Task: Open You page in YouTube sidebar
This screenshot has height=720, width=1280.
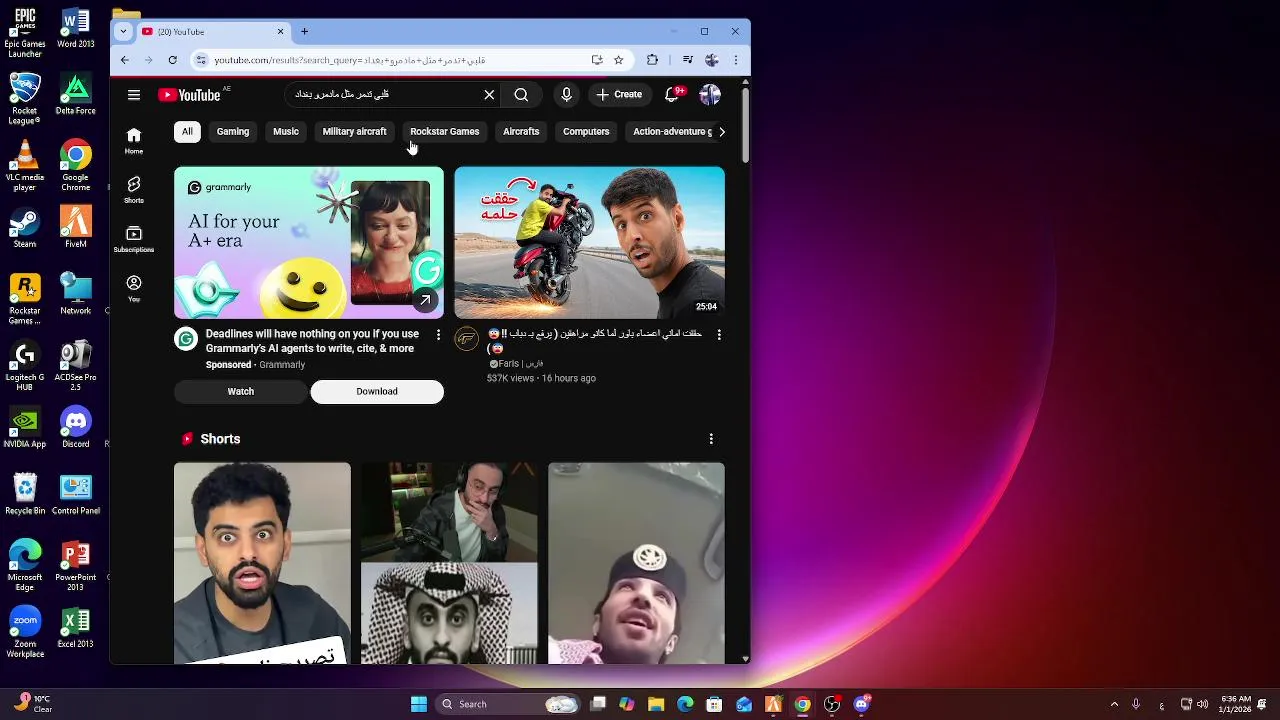Action: 134,288
